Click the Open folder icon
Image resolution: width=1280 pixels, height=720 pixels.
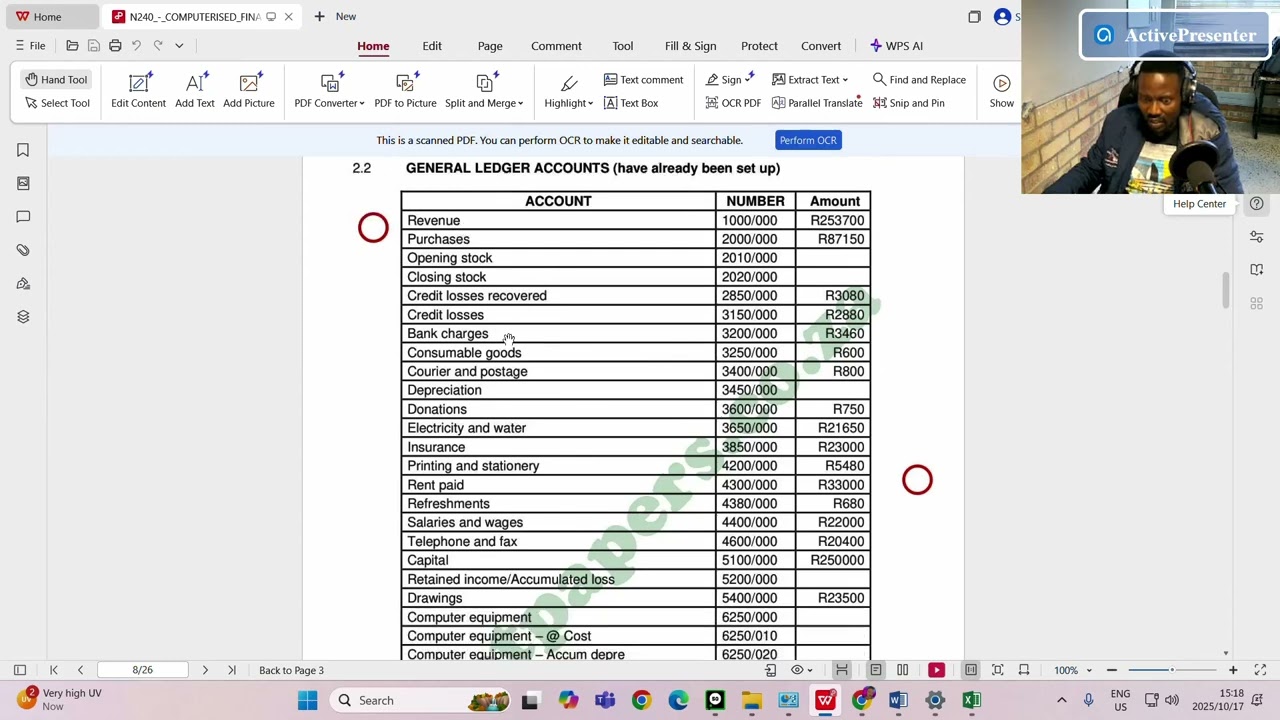pos(72,46)
